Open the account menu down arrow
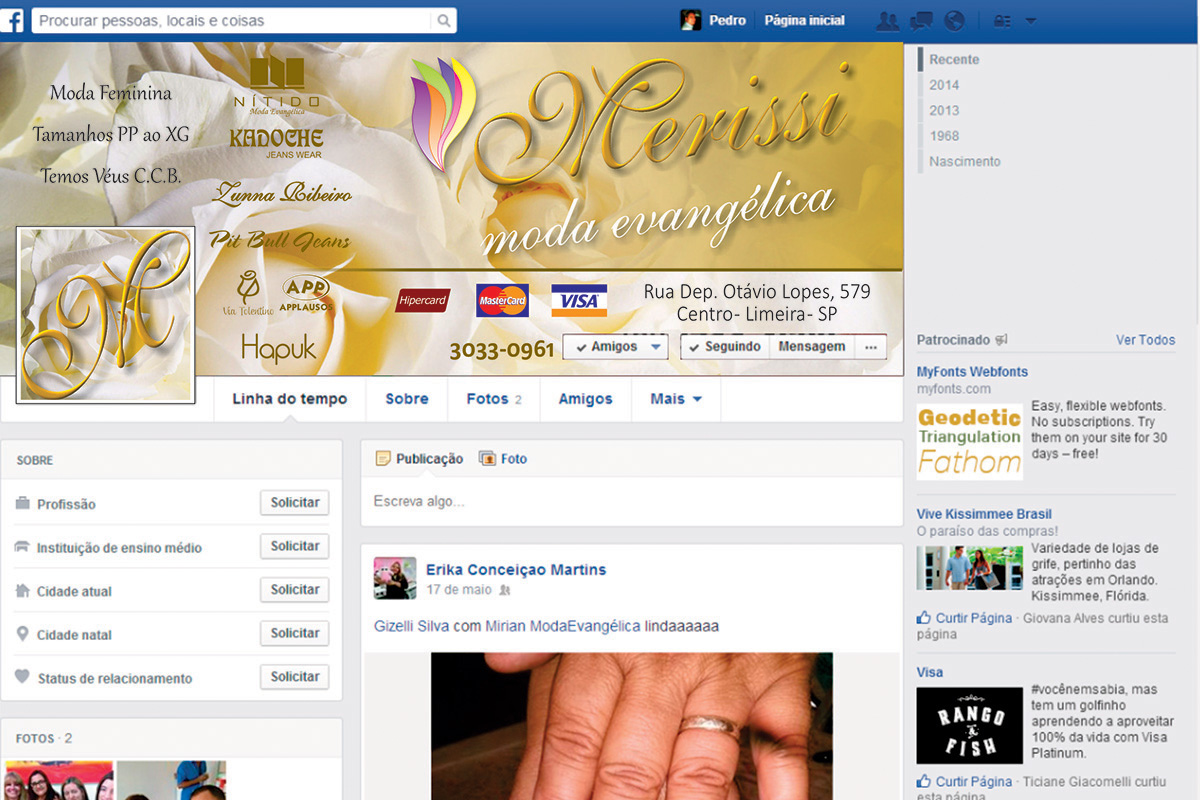The image size is (1200, 800). click(x=1031, y=21)
